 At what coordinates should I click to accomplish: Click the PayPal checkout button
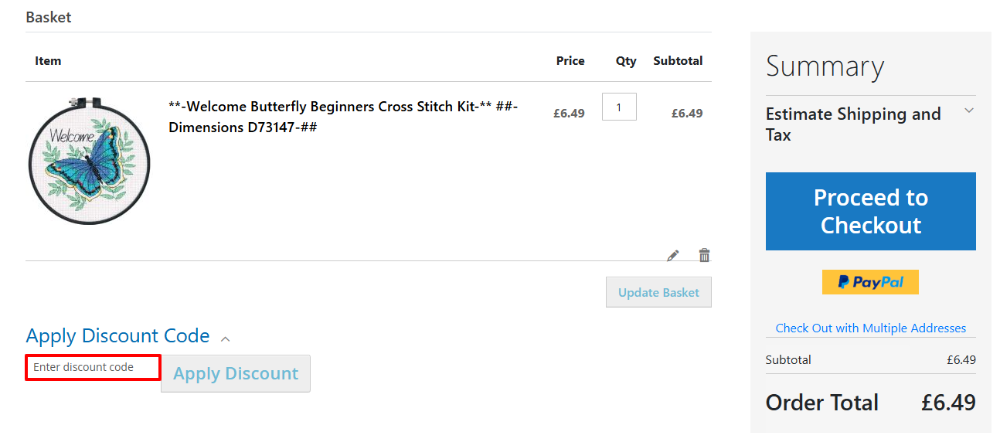pyautogui.click(x=870, y=282)
